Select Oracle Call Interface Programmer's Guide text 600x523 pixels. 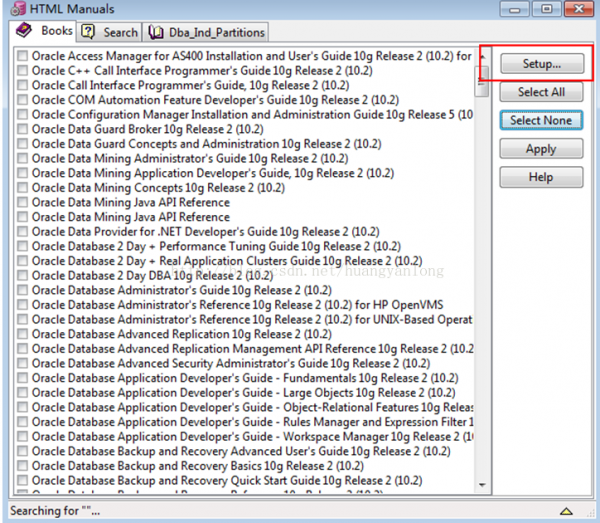[x=191, y=85]
